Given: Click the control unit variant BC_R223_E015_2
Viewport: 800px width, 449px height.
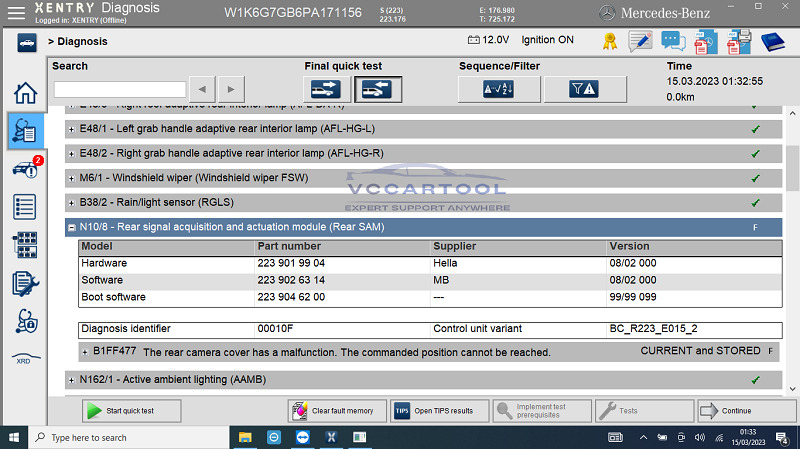Looking at the screenshot, I should 654,329.
